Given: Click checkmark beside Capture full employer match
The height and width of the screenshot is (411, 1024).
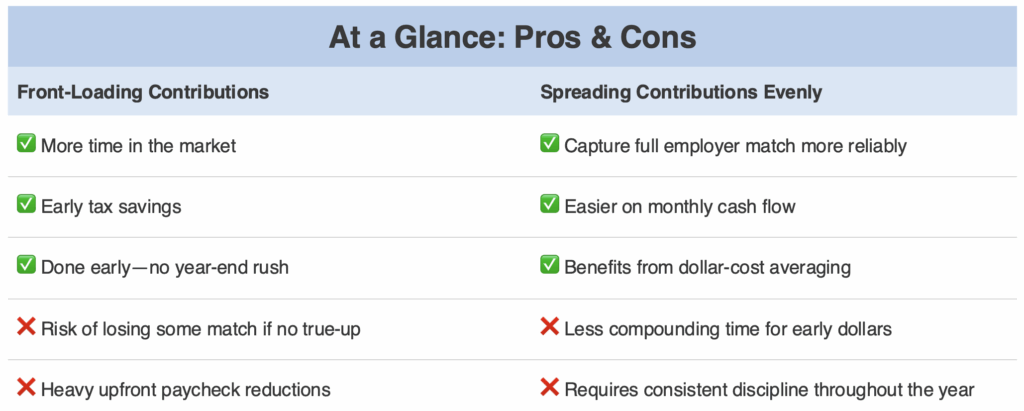Looking at the screenshot, I should pyautogui.click(x=549, y=144).
